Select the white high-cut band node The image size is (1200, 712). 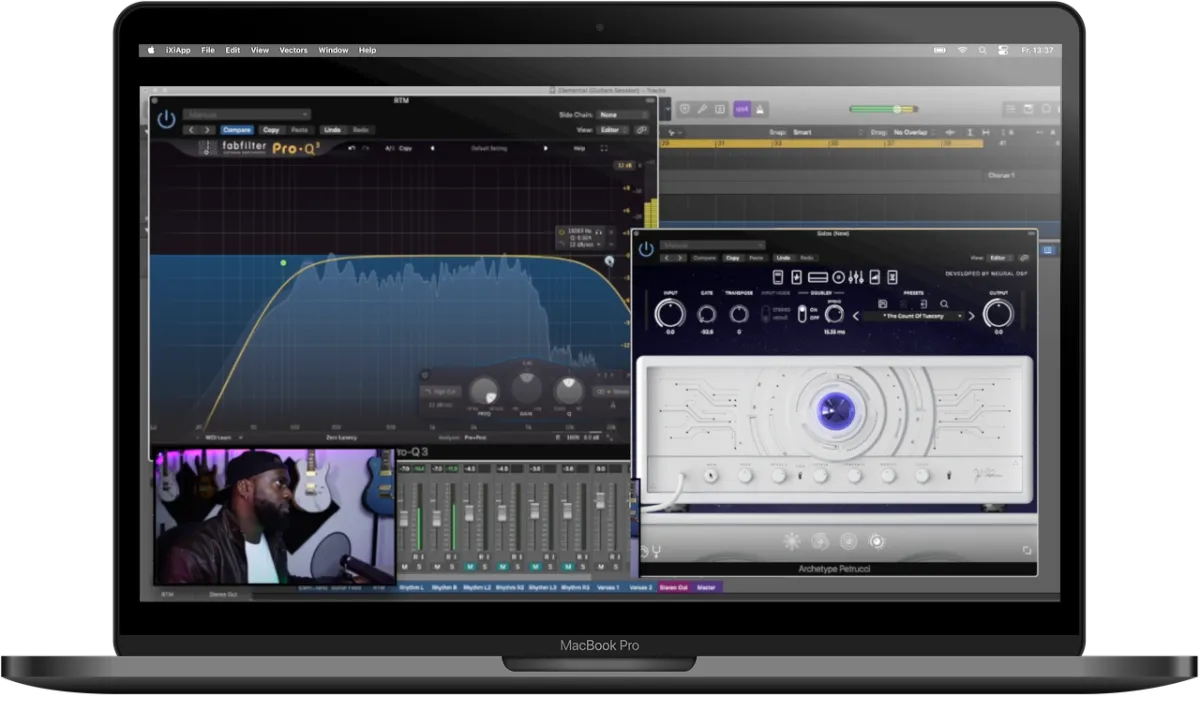pyautogui.click(x=609, y=261)
